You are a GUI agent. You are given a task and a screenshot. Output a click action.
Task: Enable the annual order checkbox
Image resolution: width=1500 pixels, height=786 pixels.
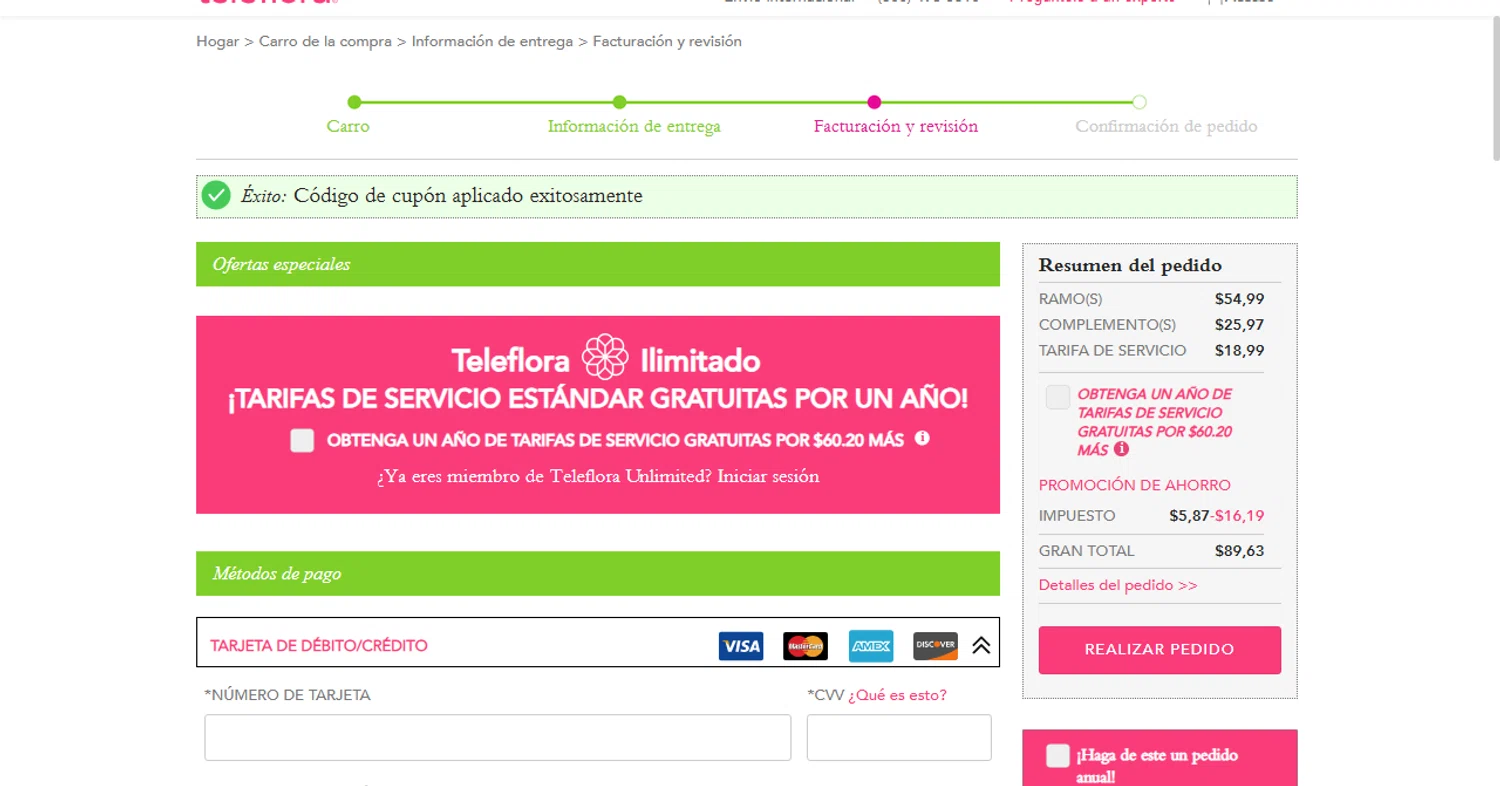tap(1058, 756)
